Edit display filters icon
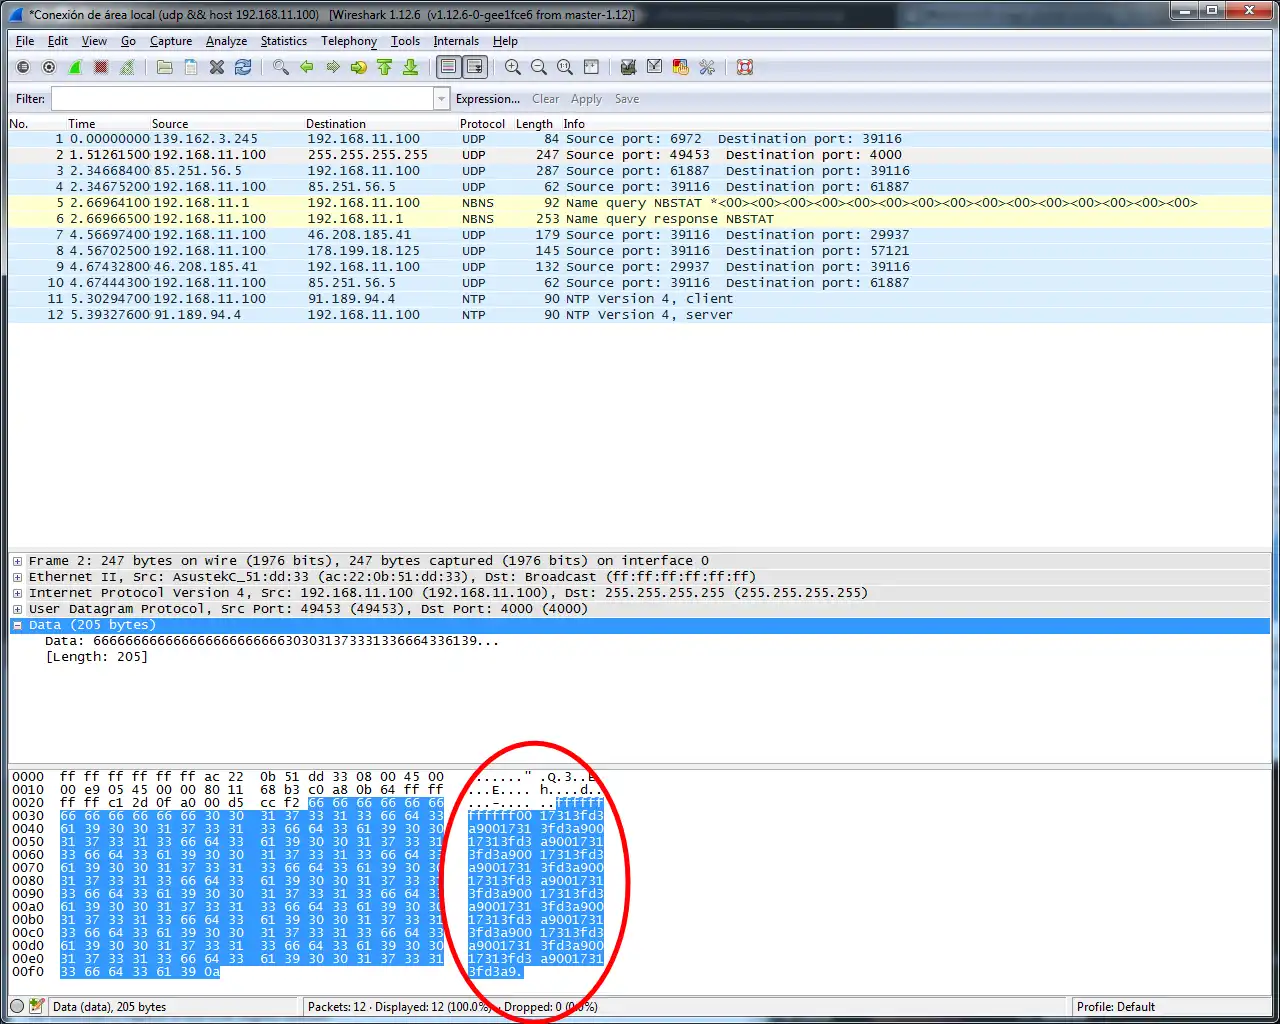This screenshot has height=1024, width=1280. (655, 67)
